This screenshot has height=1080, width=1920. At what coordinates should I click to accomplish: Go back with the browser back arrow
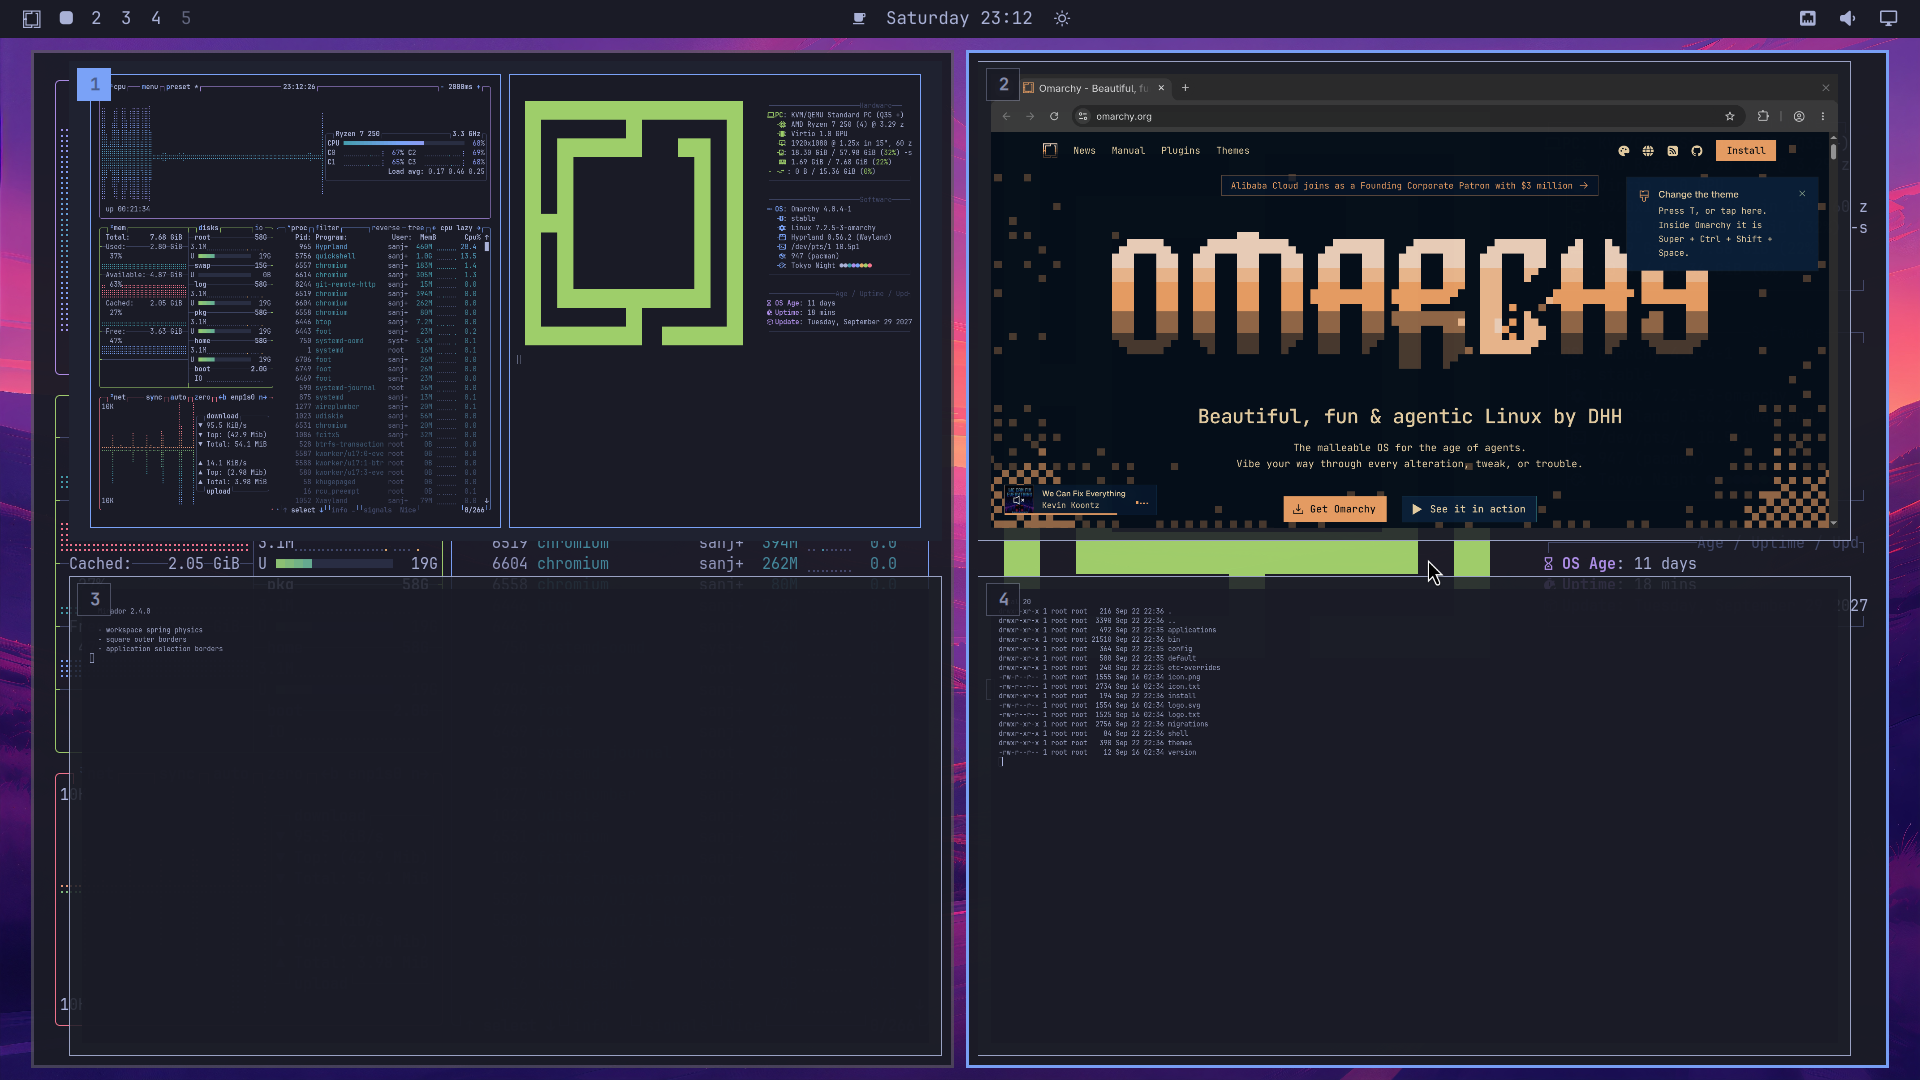(x=1006, y=116)
